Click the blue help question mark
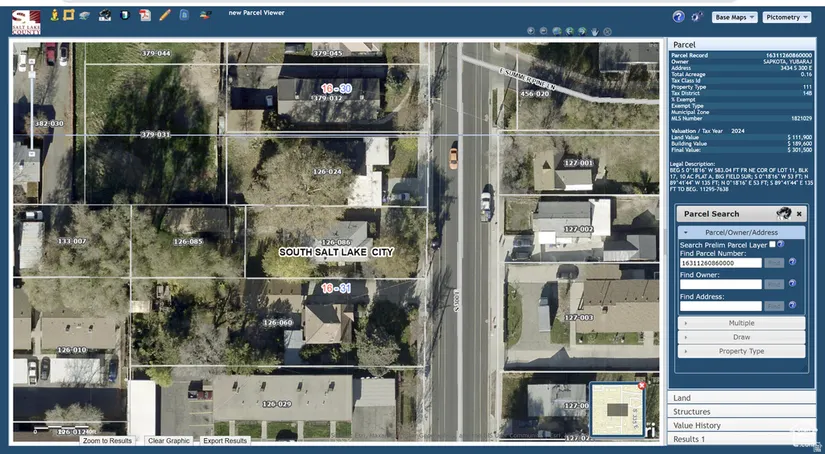825x454 pixels. coord(678,17)
